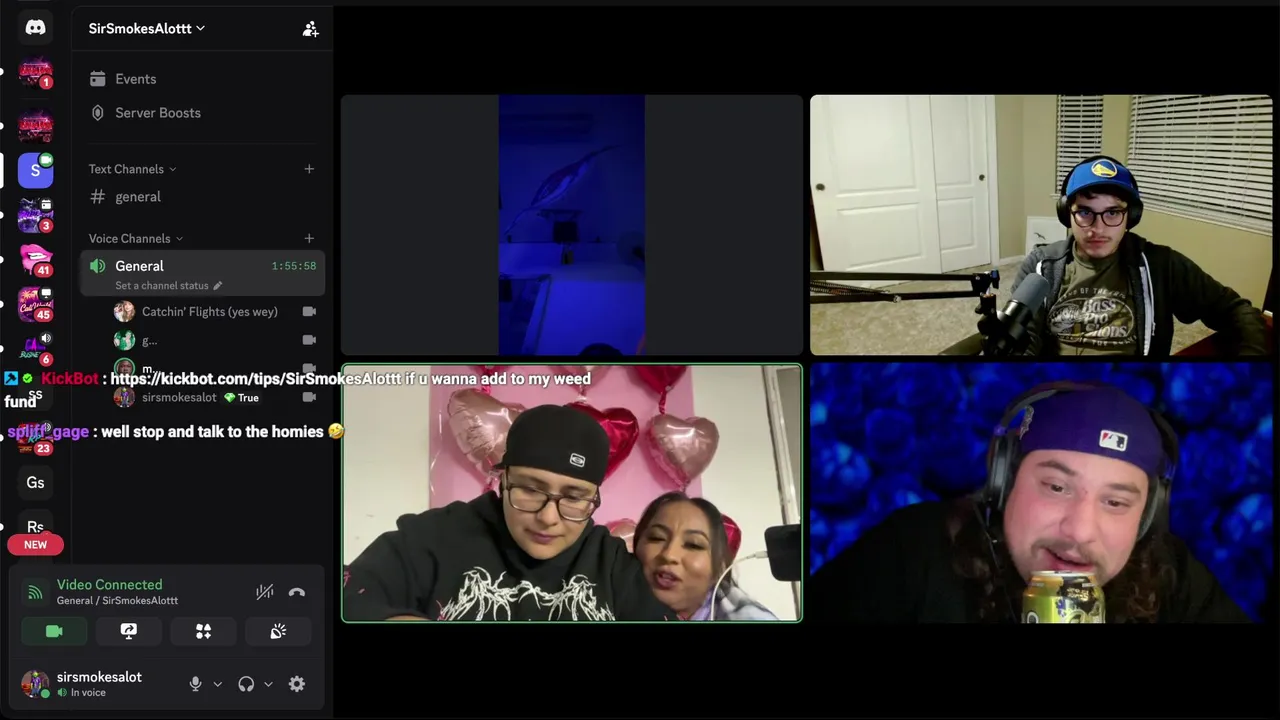Viewport: 1280px width, 720px height.
Task: Open headphone output options arrow
Action: tap(268, 684)
